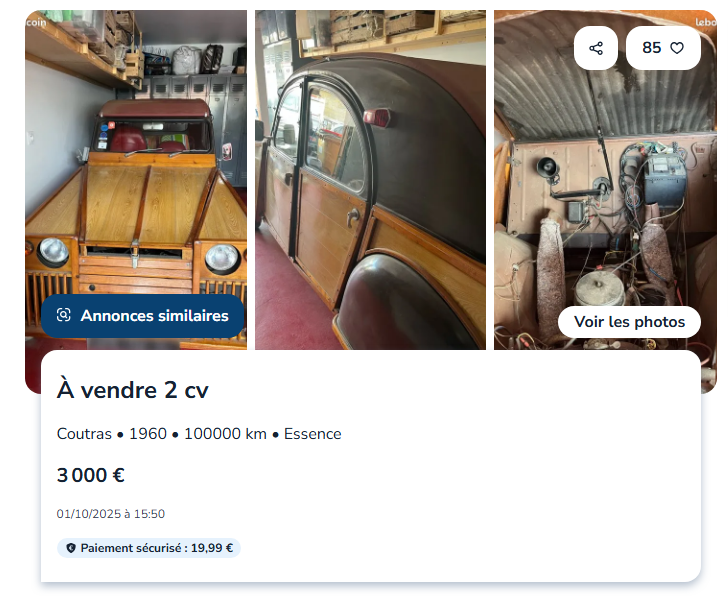The image size is (728, 596).
Task: Select the Paiement sécurisé : 19,99 € badge
Action: click(x=149, y=548)
